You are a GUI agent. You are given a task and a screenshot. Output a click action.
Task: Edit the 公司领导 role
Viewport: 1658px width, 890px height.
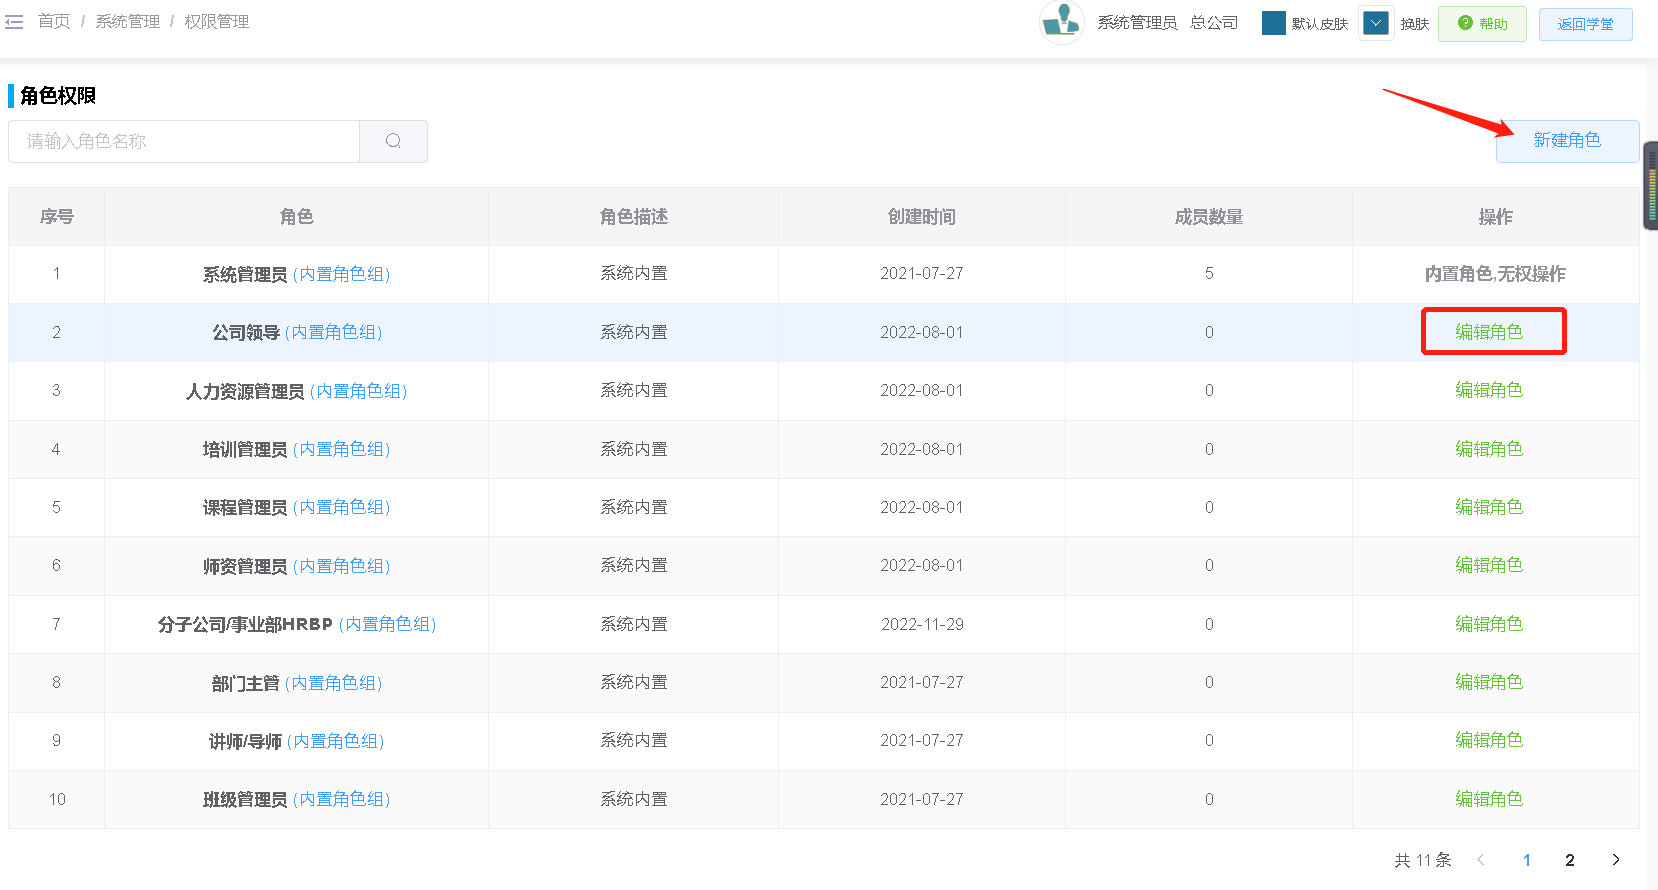point(1488,332)
